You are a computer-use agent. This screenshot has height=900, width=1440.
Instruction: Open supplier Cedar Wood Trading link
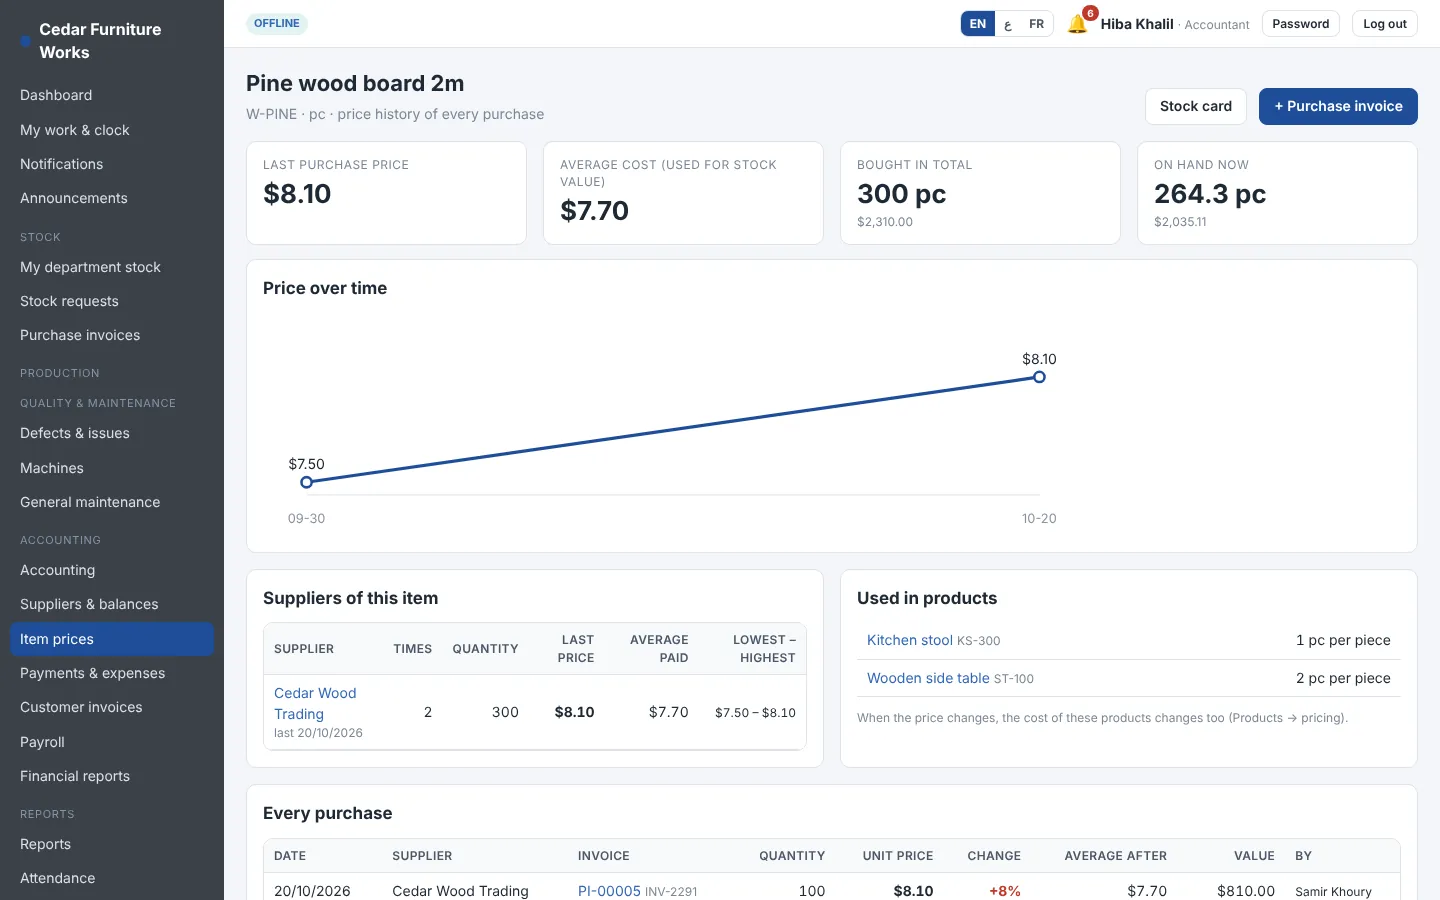315,703
